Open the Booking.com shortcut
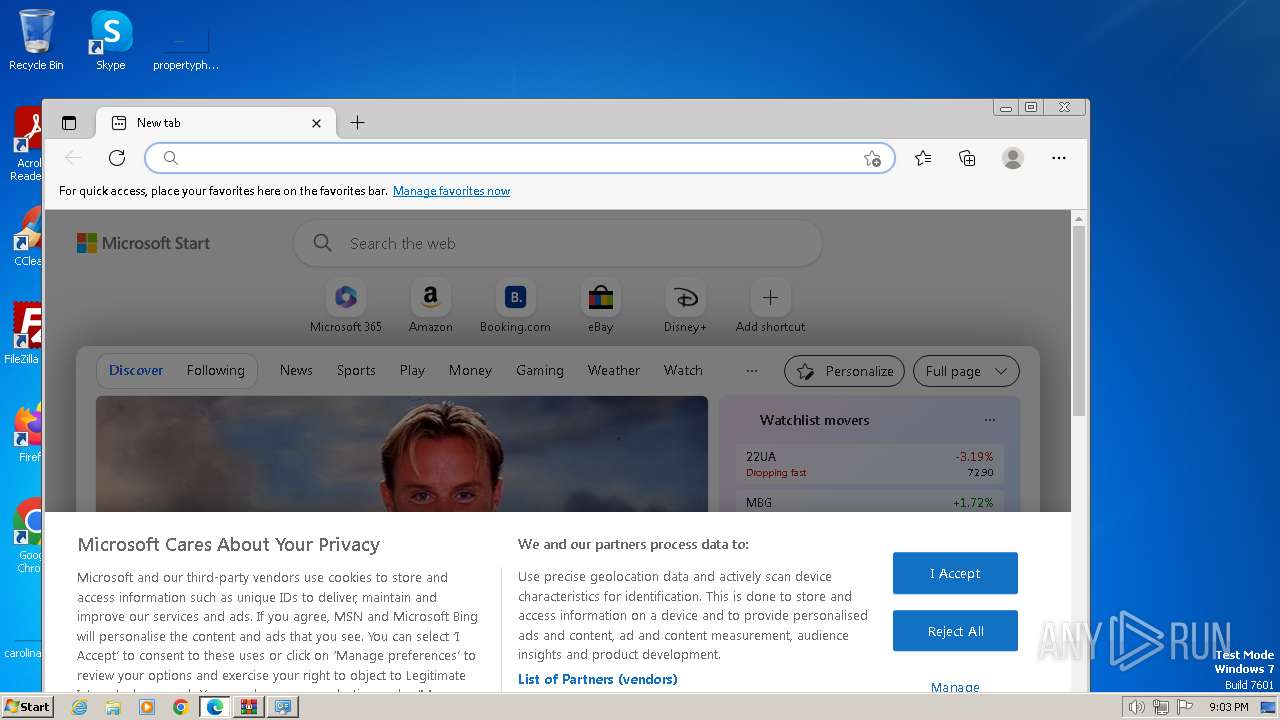Viewport: 1280px width, 720px height. point(515,307)
